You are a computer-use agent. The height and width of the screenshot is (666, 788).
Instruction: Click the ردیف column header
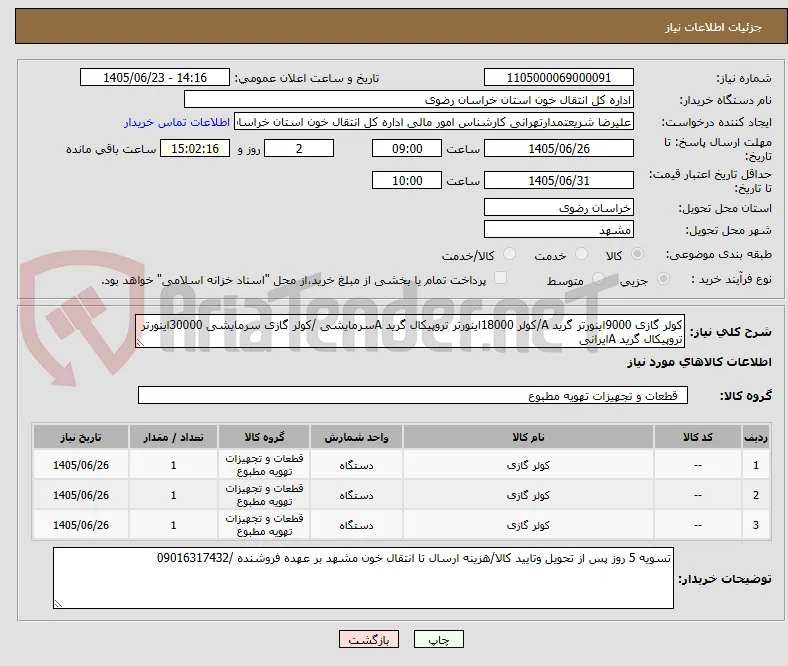[756, 437]
